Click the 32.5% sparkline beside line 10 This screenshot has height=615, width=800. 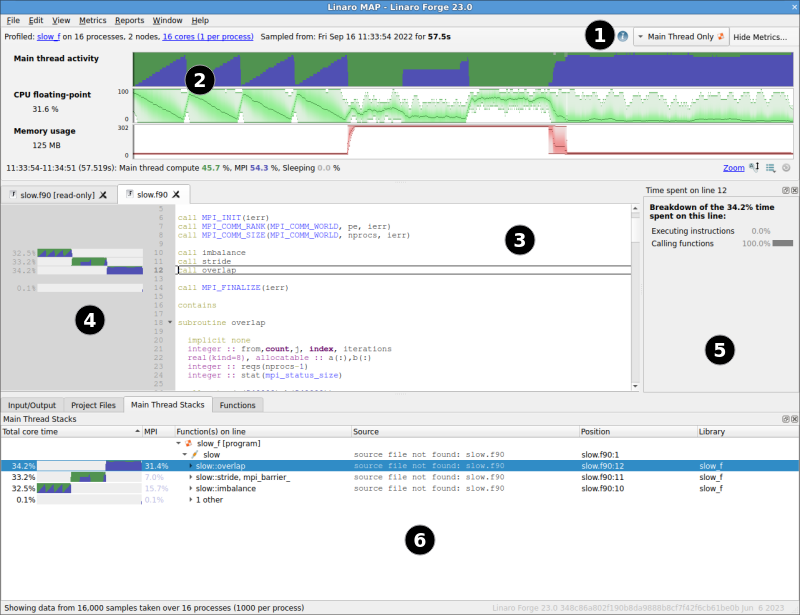tap(90, 253)
